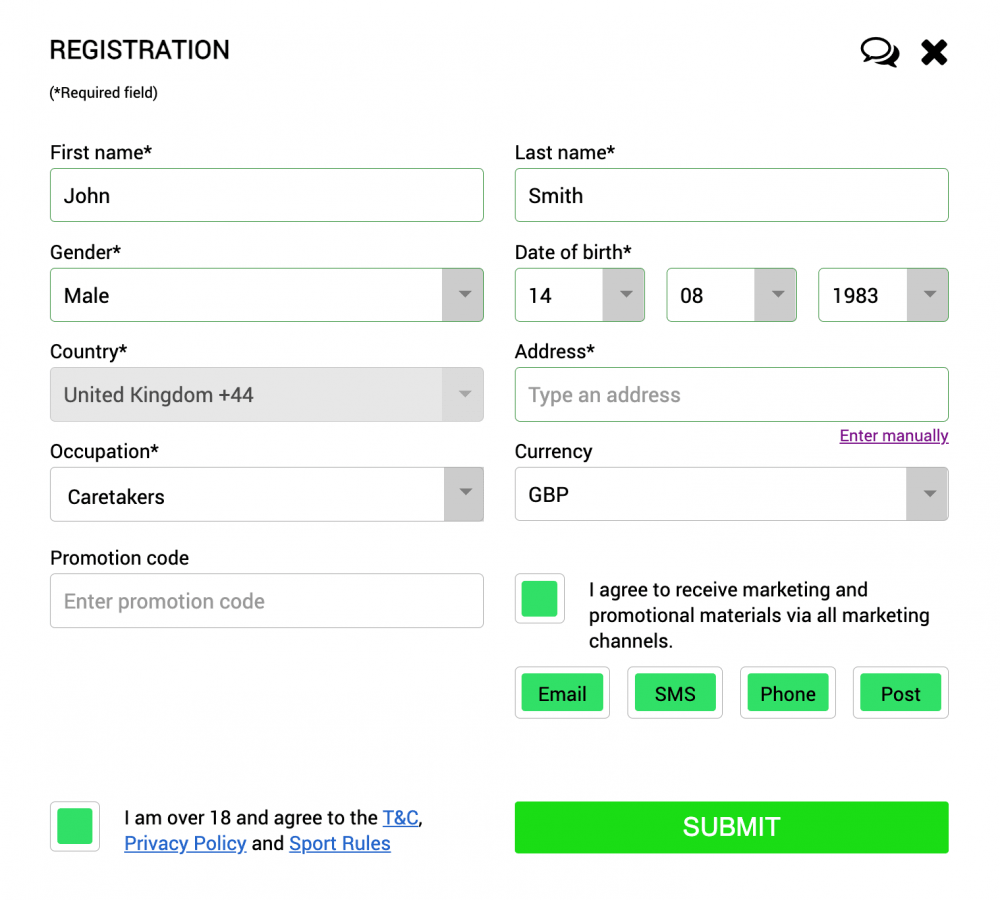The width and height of the screenshot is (1000, 900).
Task: Open the T&C link
Action: pos(400,818)
